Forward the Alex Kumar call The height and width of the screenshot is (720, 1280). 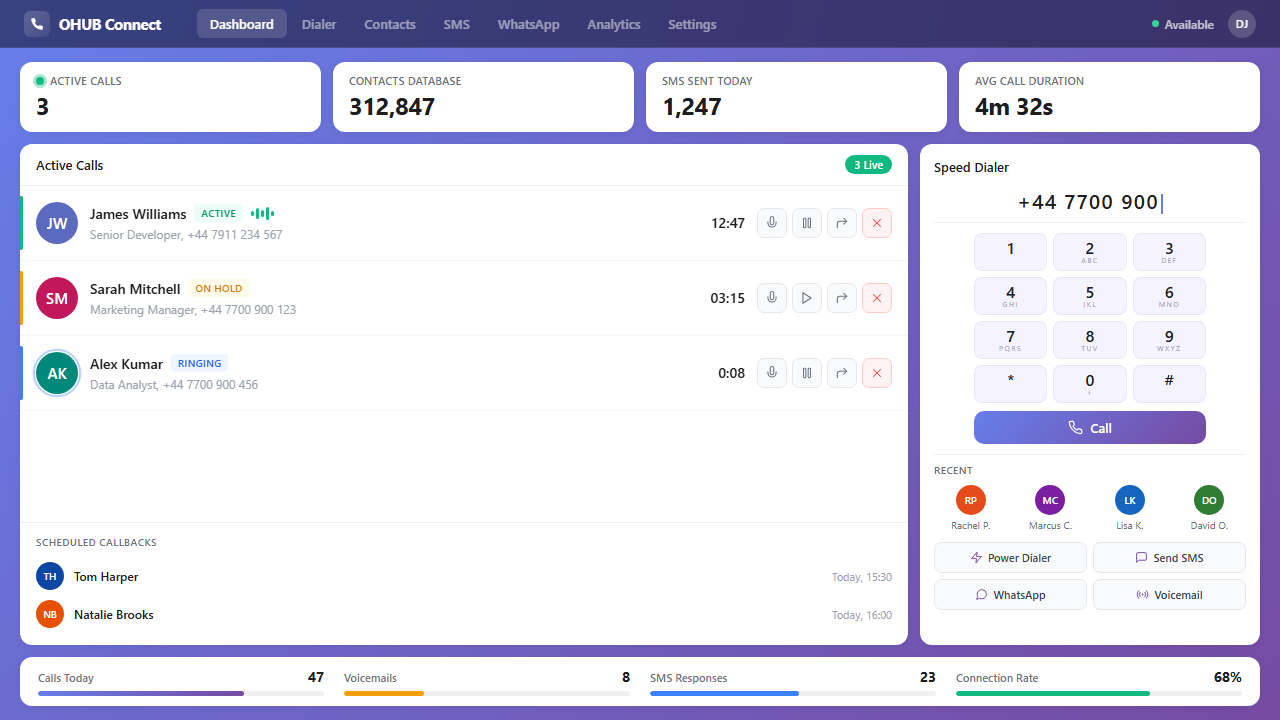pyautogui.click(x=842, y=373)
